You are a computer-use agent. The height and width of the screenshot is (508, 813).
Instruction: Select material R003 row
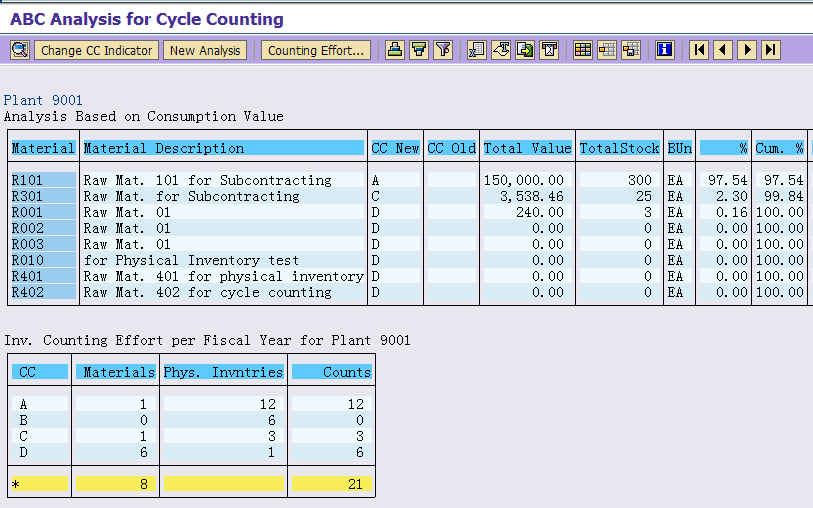pos(44,244)
